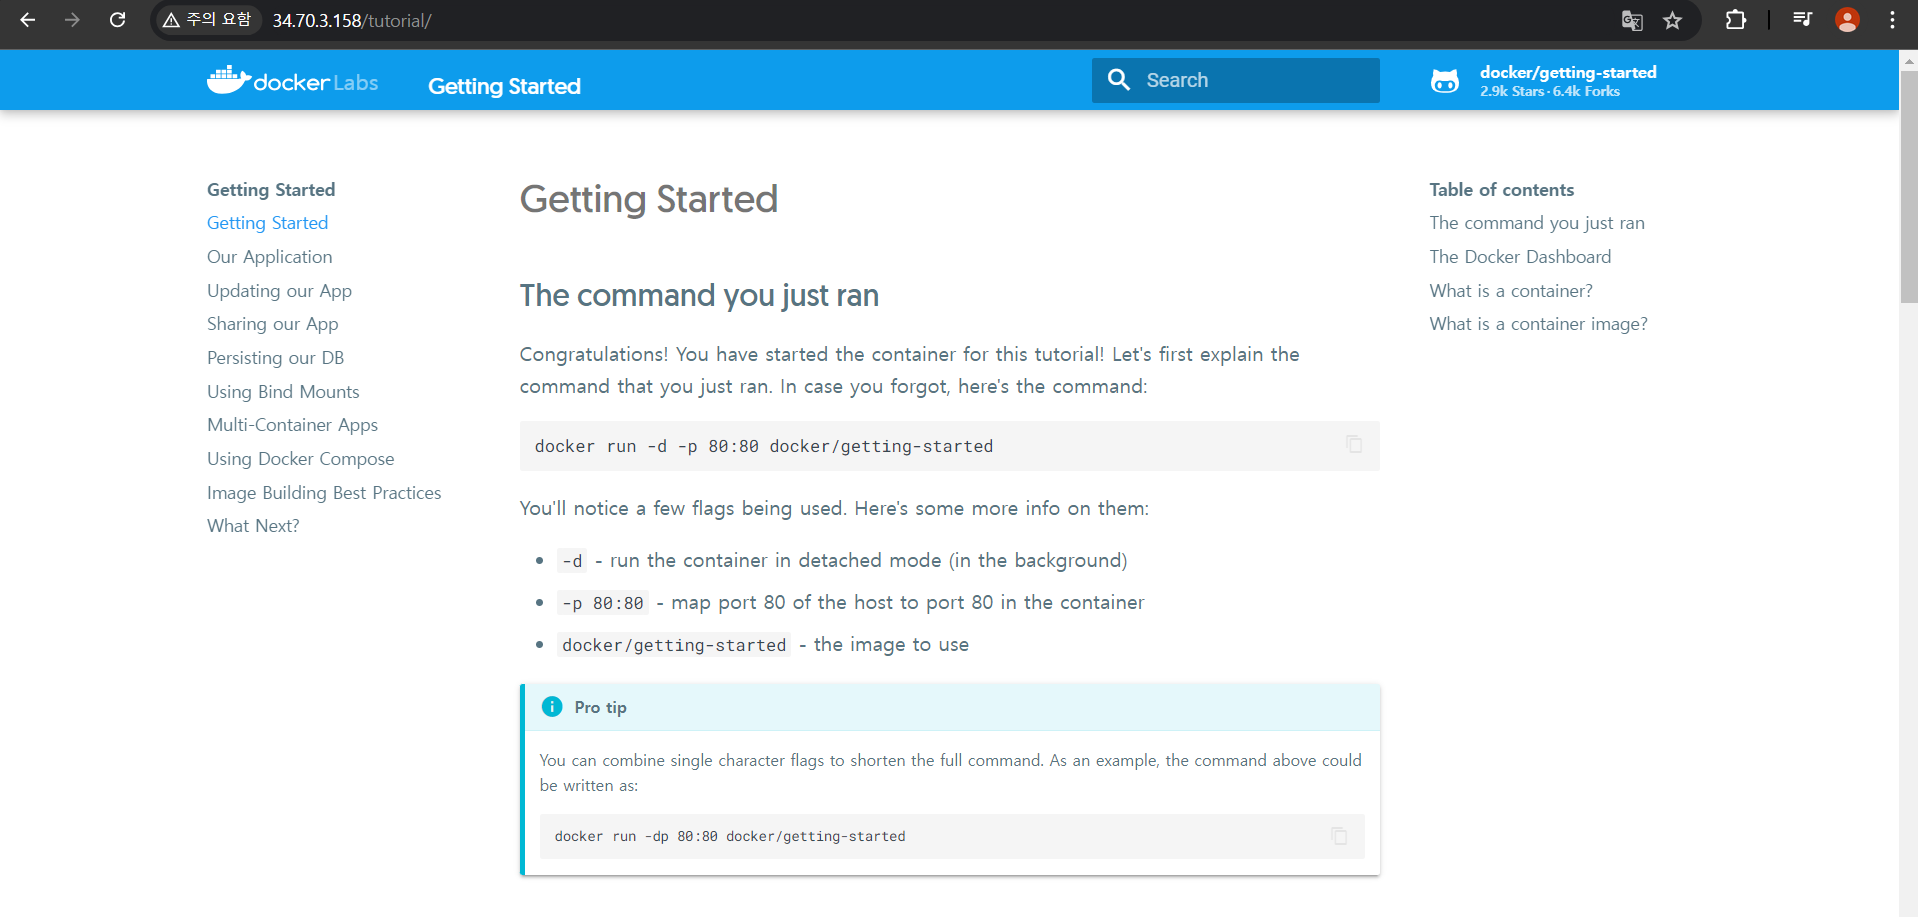Go to the What Next? page
Viewport: 1918px width, 917px height.
coord(253,526)
